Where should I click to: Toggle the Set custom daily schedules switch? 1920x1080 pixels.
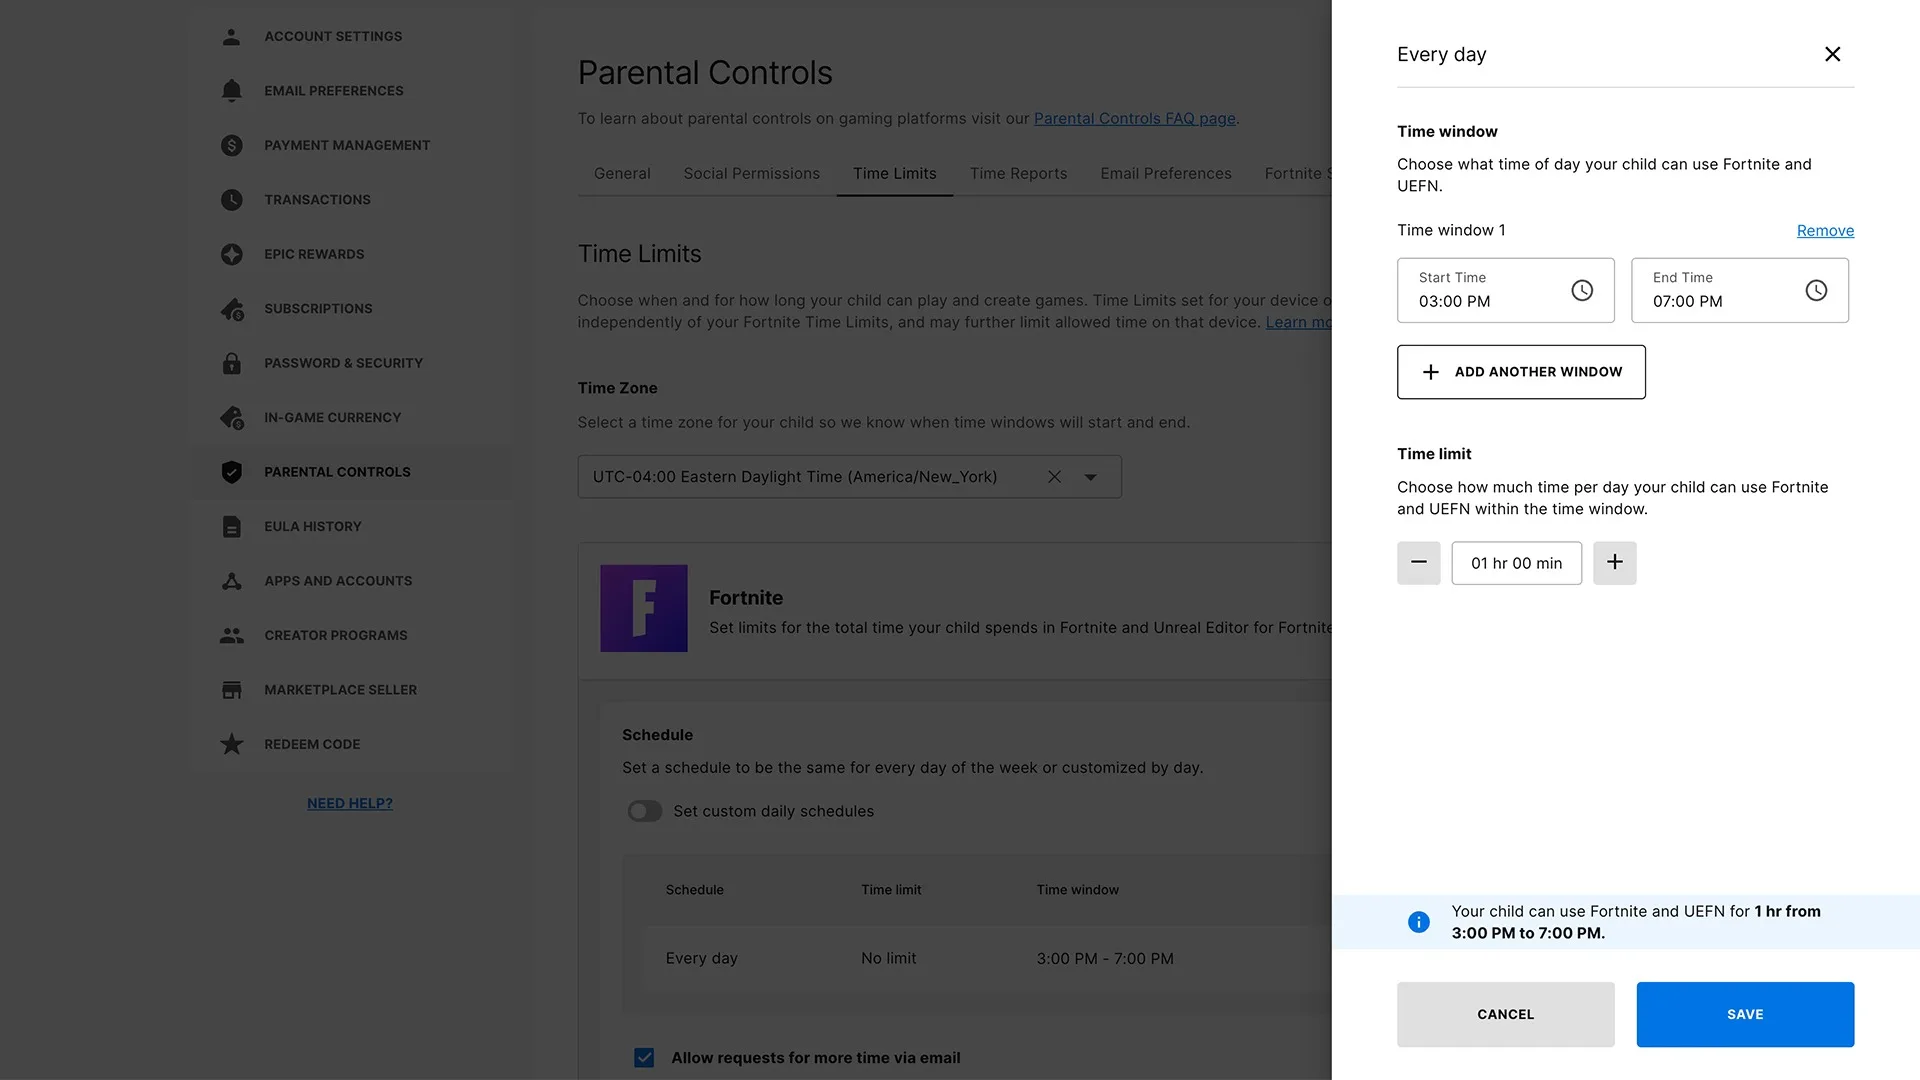point(645,810)
